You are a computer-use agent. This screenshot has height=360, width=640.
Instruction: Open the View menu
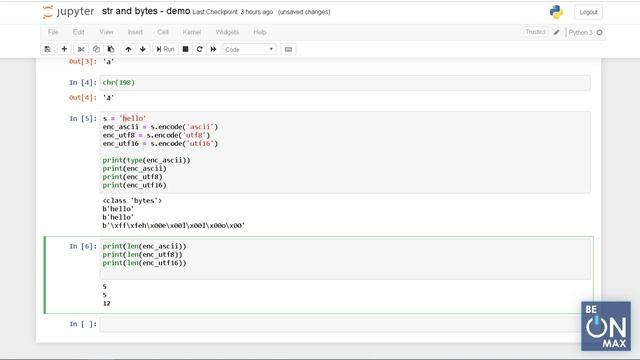(x=106, y=32)
